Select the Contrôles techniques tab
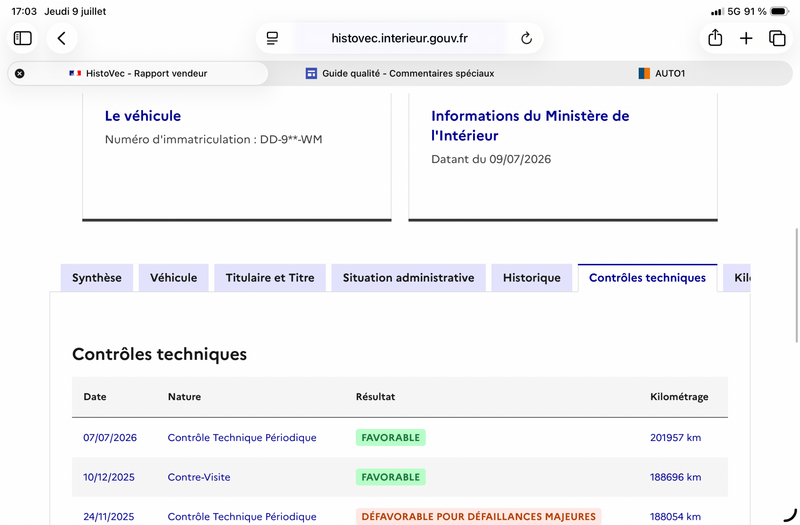Viewport: 800px width, 525px height. click(647, 278)
